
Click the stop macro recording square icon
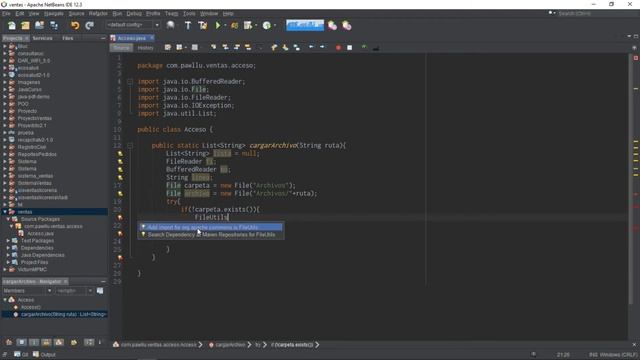click(349, 48)
